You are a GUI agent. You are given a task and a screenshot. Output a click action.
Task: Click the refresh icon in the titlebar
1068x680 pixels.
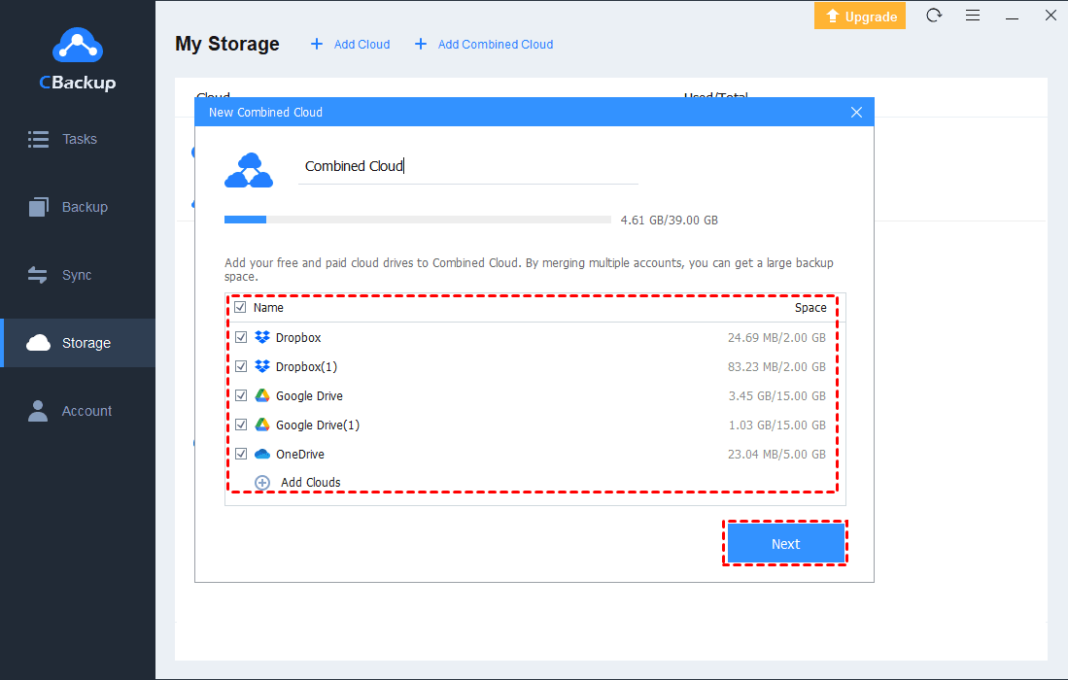click(x=934, y=15)
